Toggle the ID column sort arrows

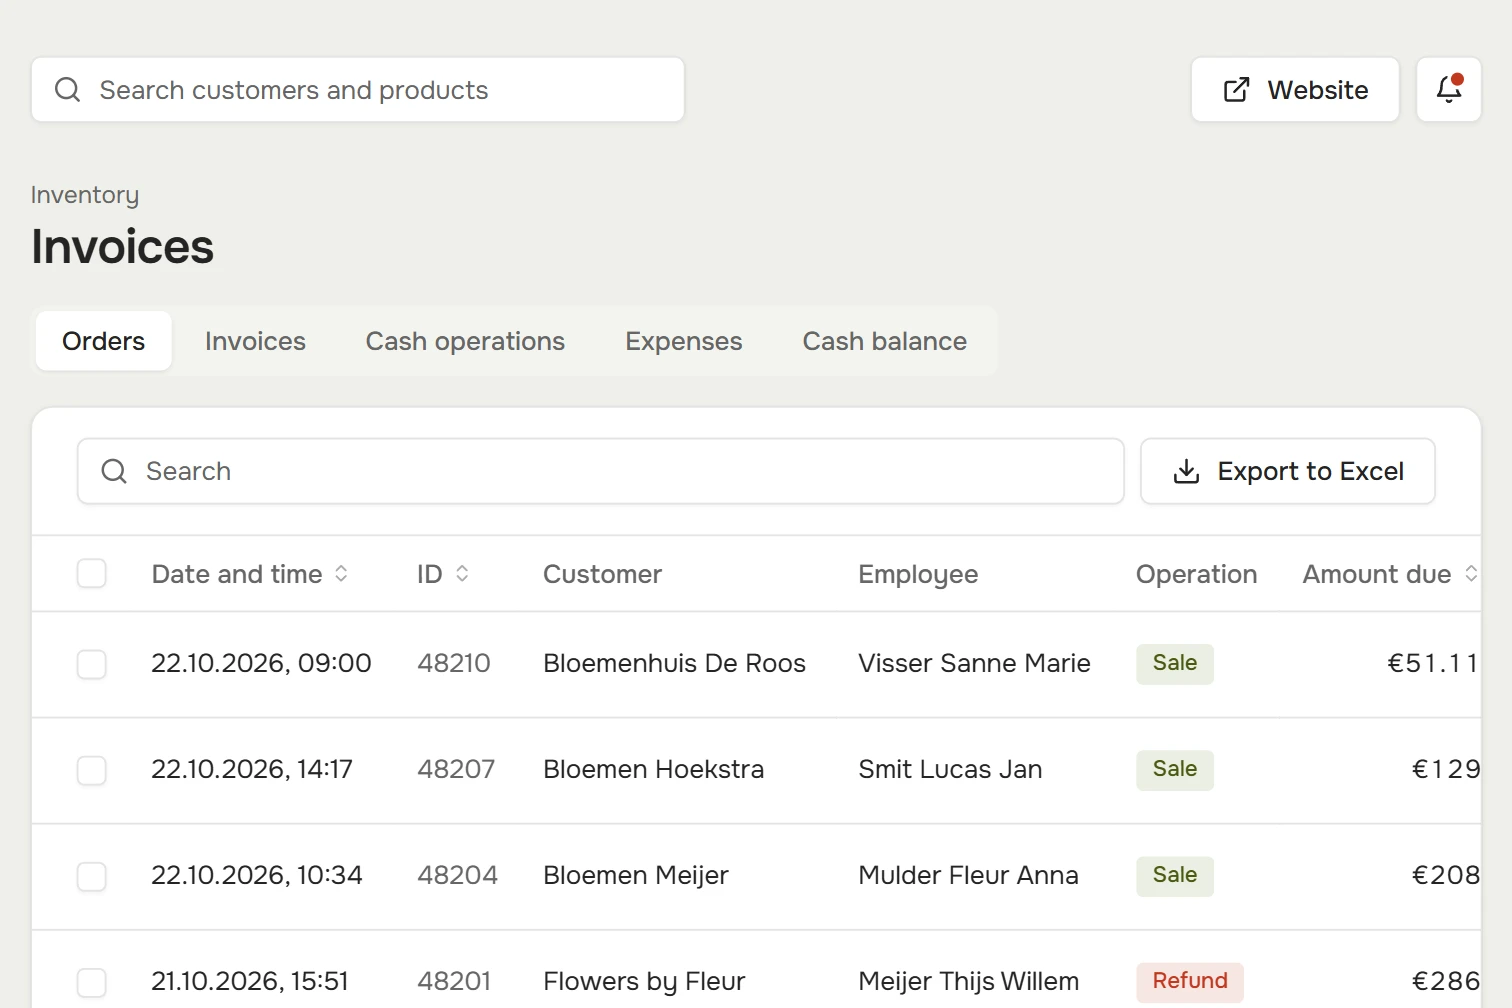coord(462,573)
